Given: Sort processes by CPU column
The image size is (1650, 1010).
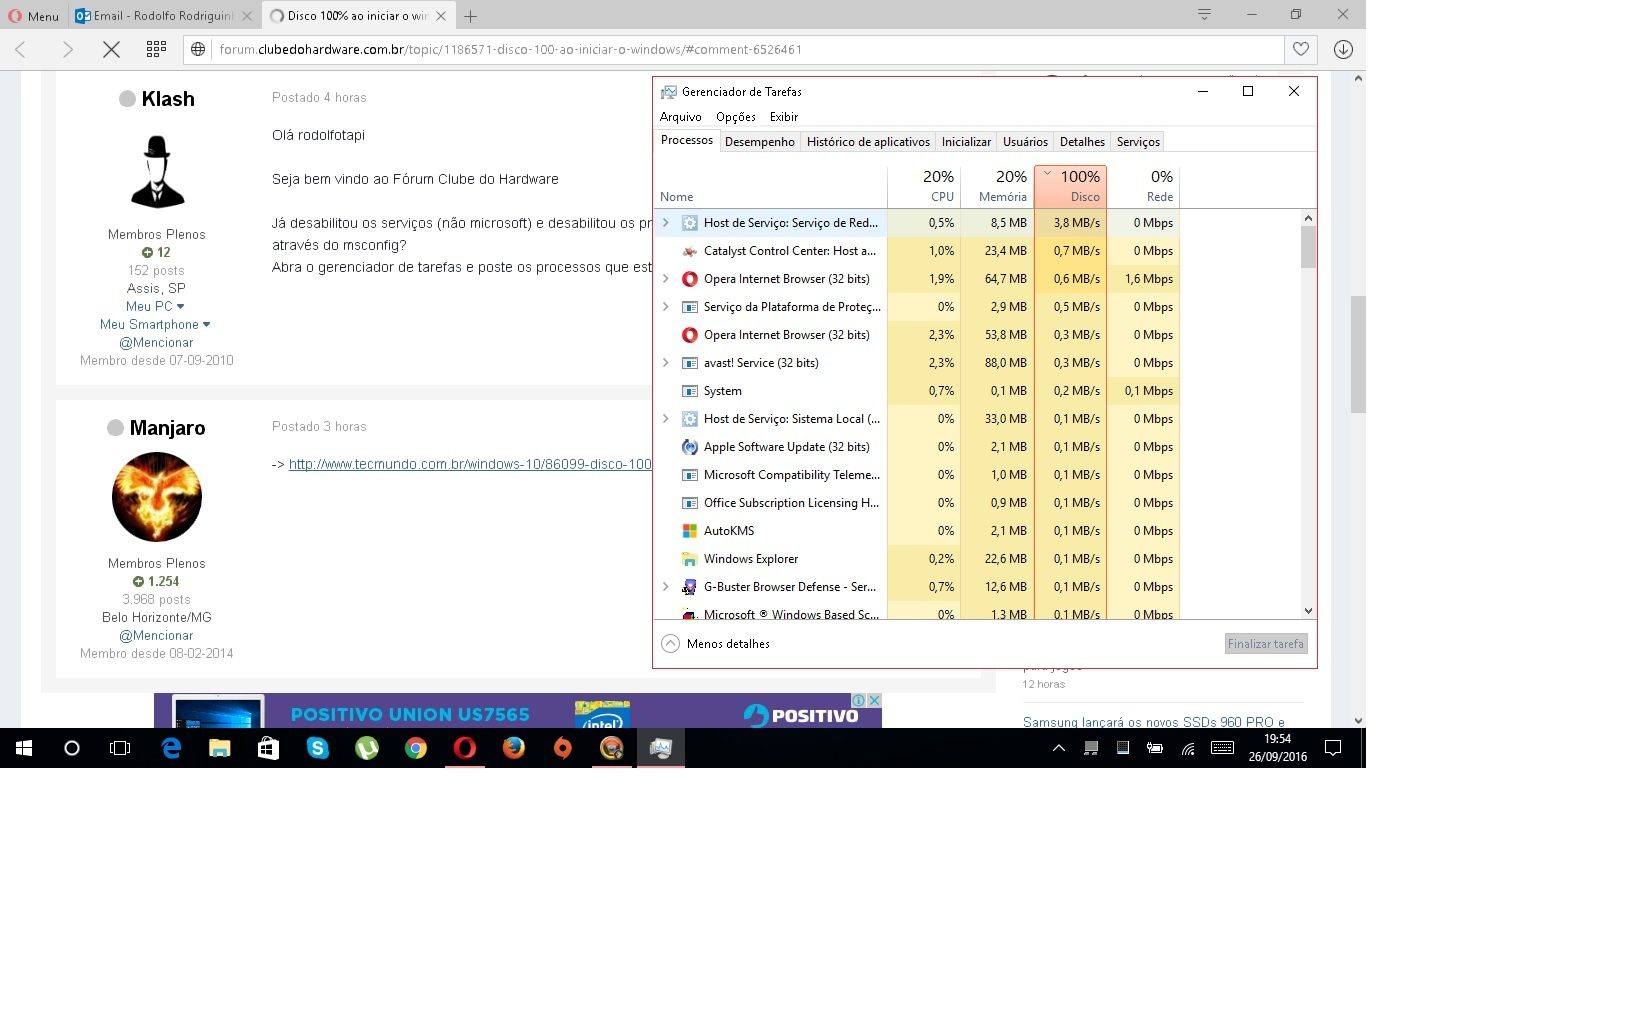Looking at the screenshot, I should tap(923, 186).
